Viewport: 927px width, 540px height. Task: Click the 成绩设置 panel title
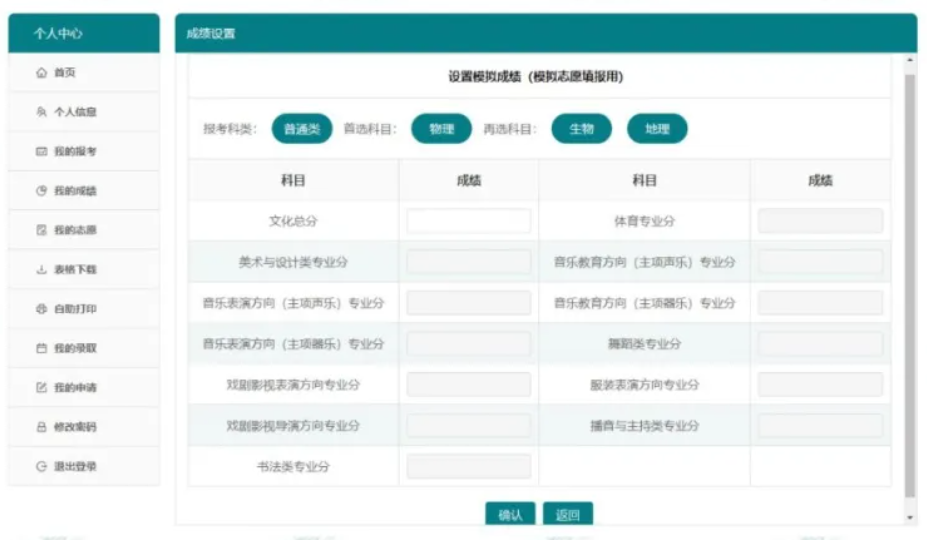[x=210, y=33]
